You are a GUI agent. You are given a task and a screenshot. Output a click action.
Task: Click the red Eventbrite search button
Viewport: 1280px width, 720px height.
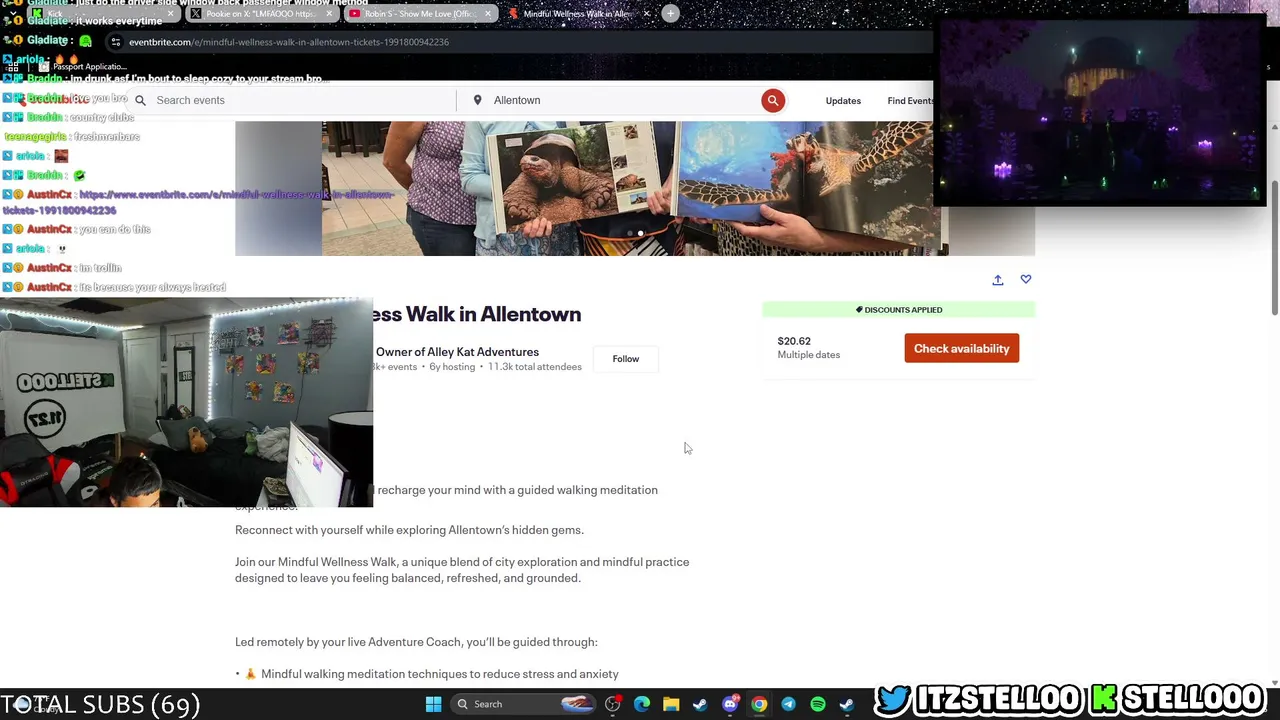[773, 100]
